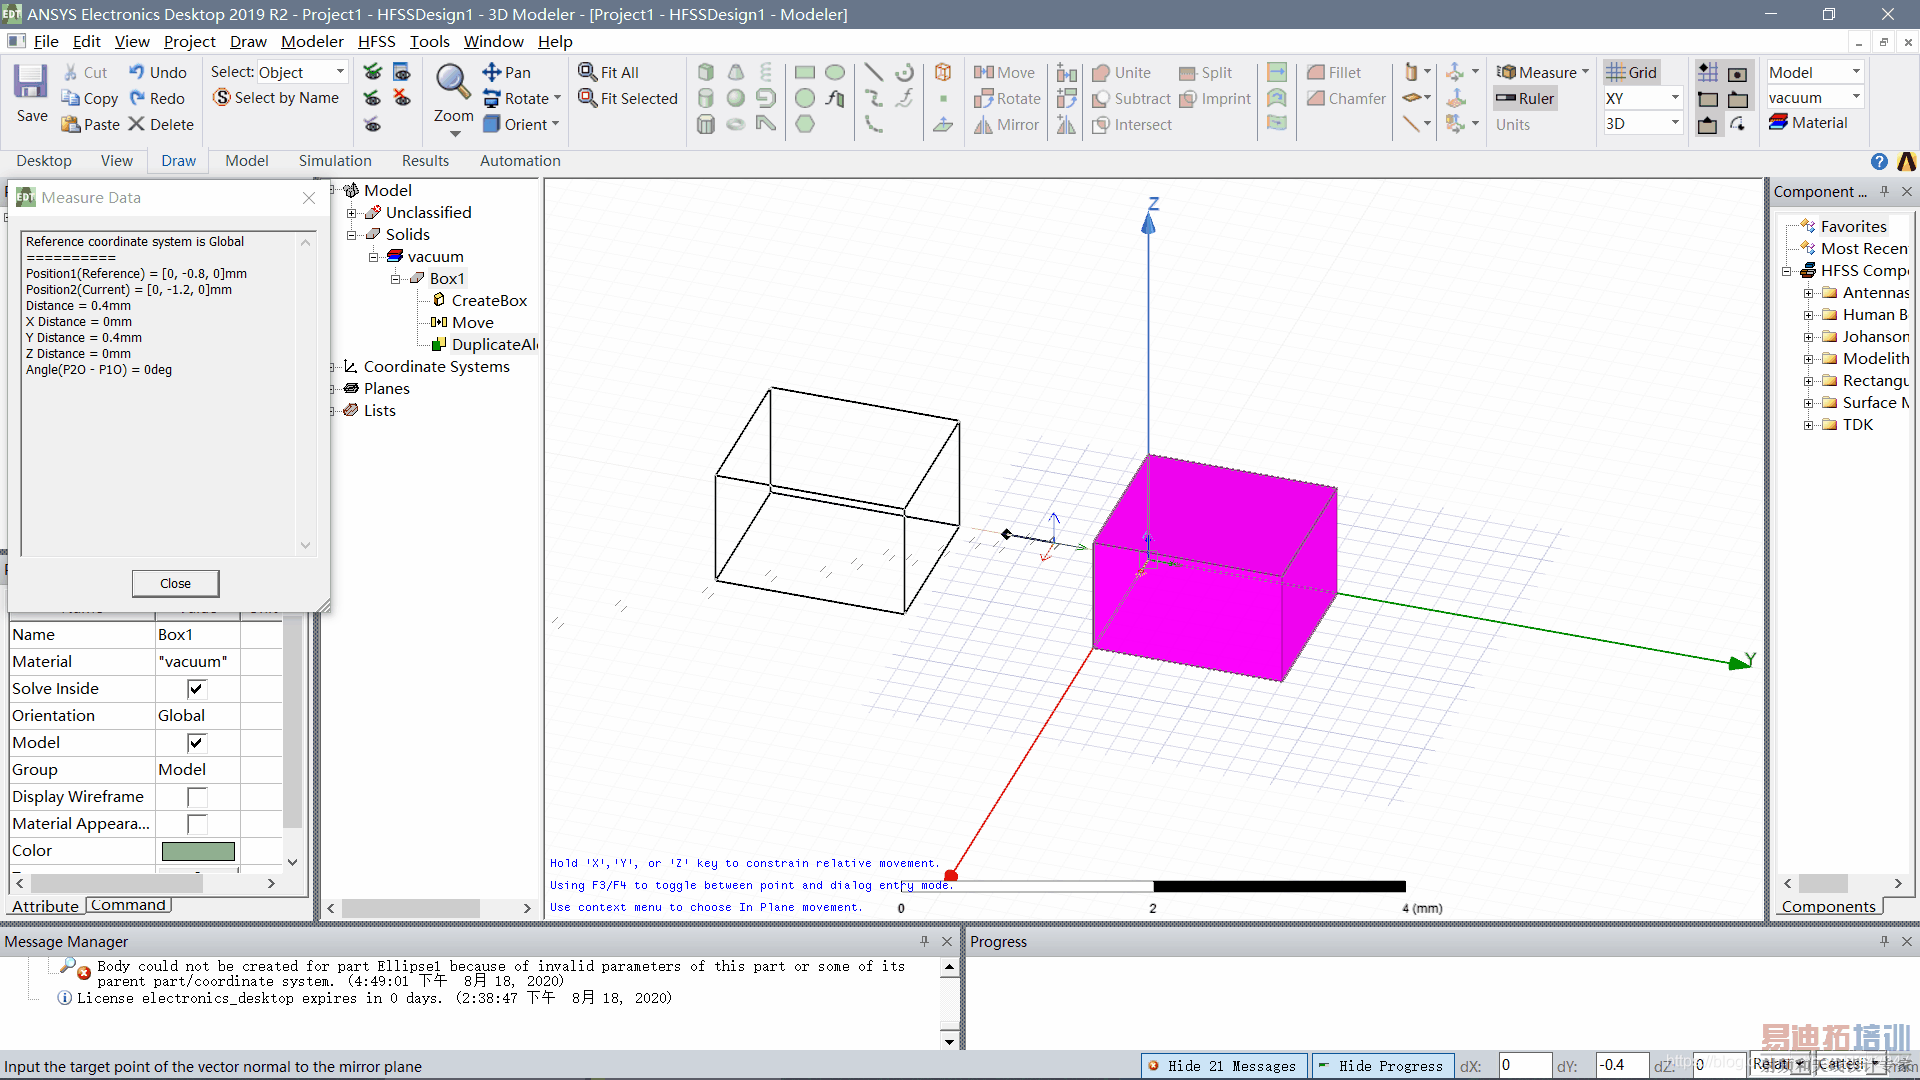Close the Measure Data dialog
The width and height of the screenshot is (1920, 1080).
pyautogui.click(x=175, y=584)
